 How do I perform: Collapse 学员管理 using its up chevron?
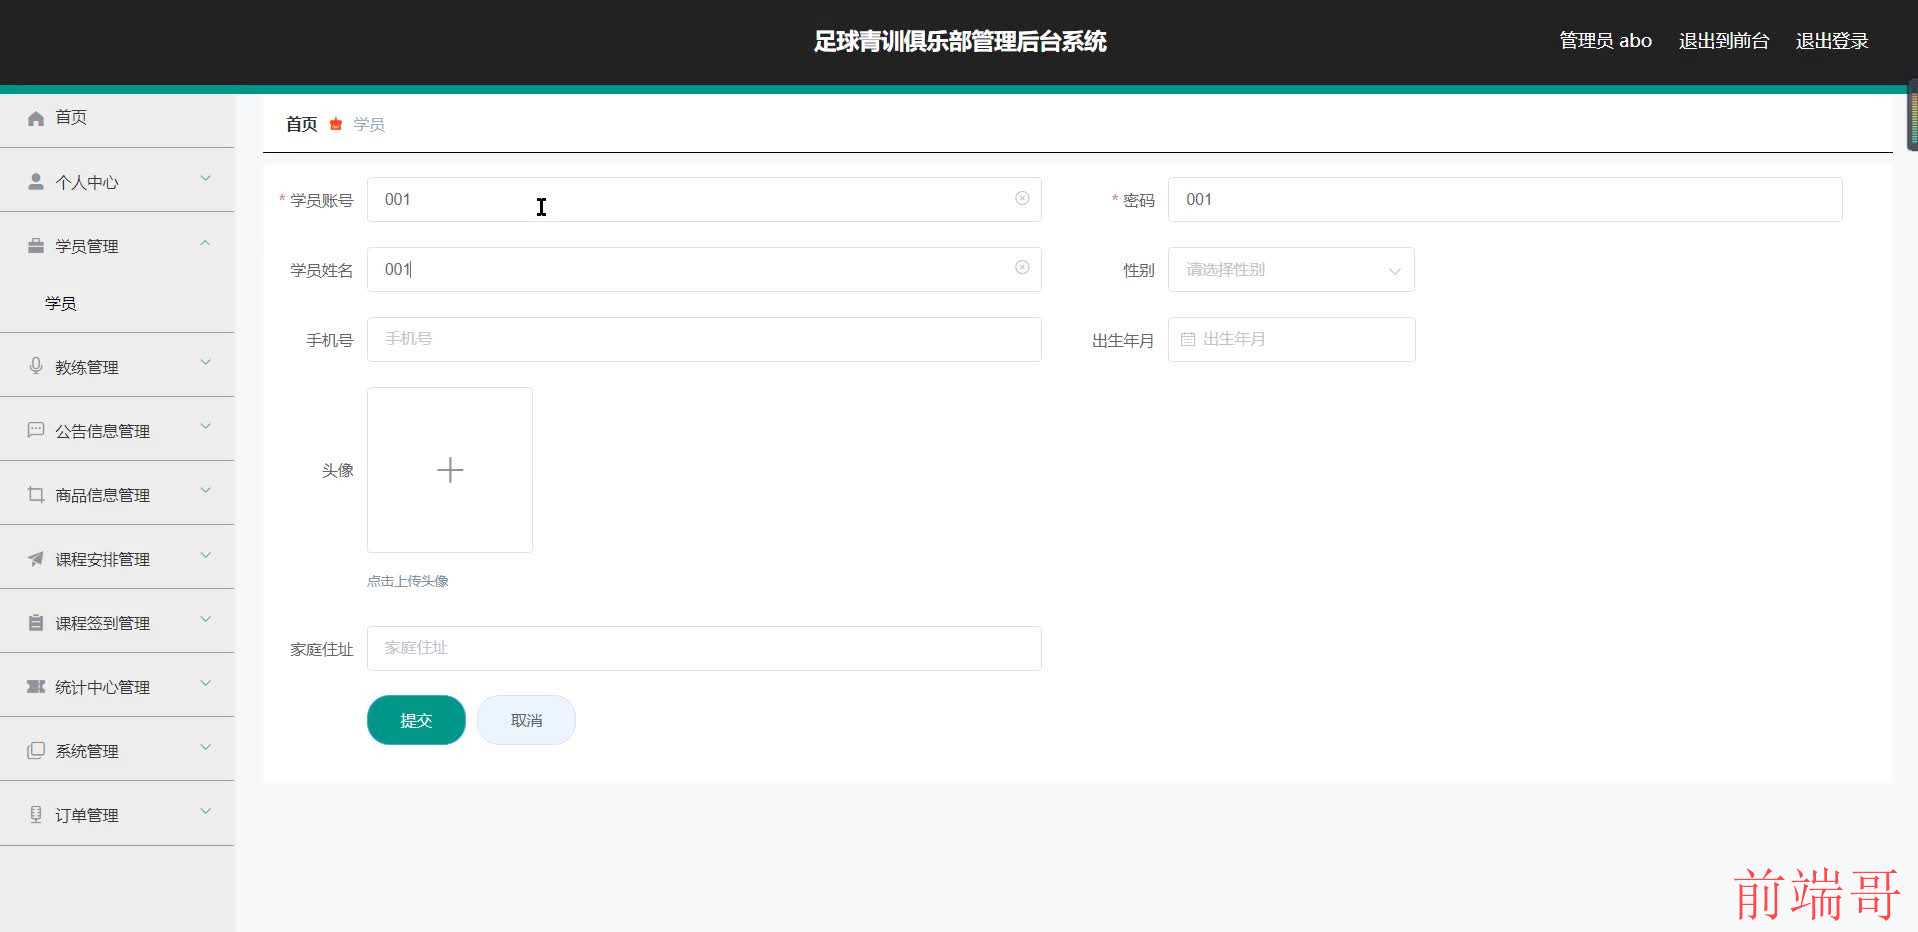click(x=205, y=243)
